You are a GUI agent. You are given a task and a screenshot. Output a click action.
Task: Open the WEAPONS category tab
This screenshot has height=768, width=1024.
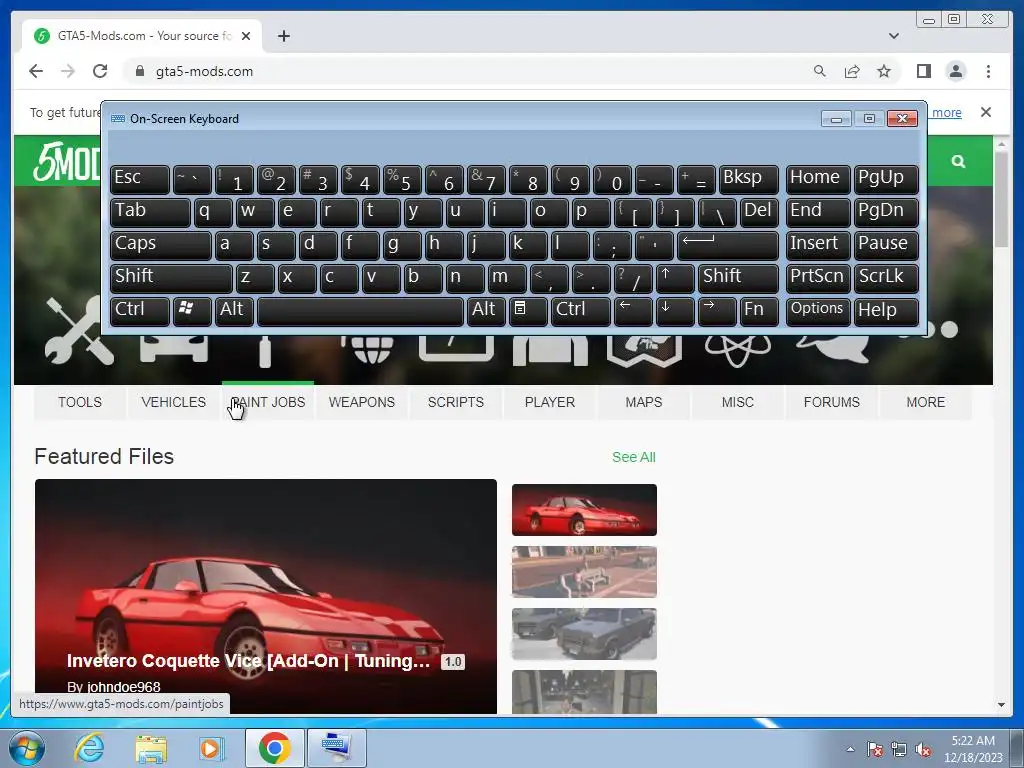(362, 402)
